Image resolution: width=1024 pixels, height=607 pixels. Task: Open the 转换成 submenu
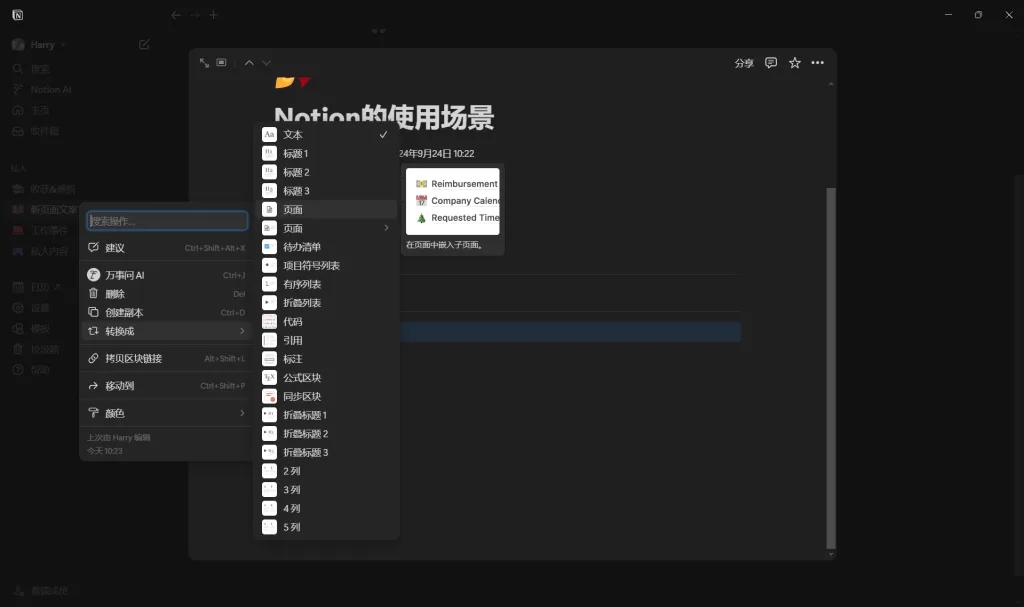point(167,331)
